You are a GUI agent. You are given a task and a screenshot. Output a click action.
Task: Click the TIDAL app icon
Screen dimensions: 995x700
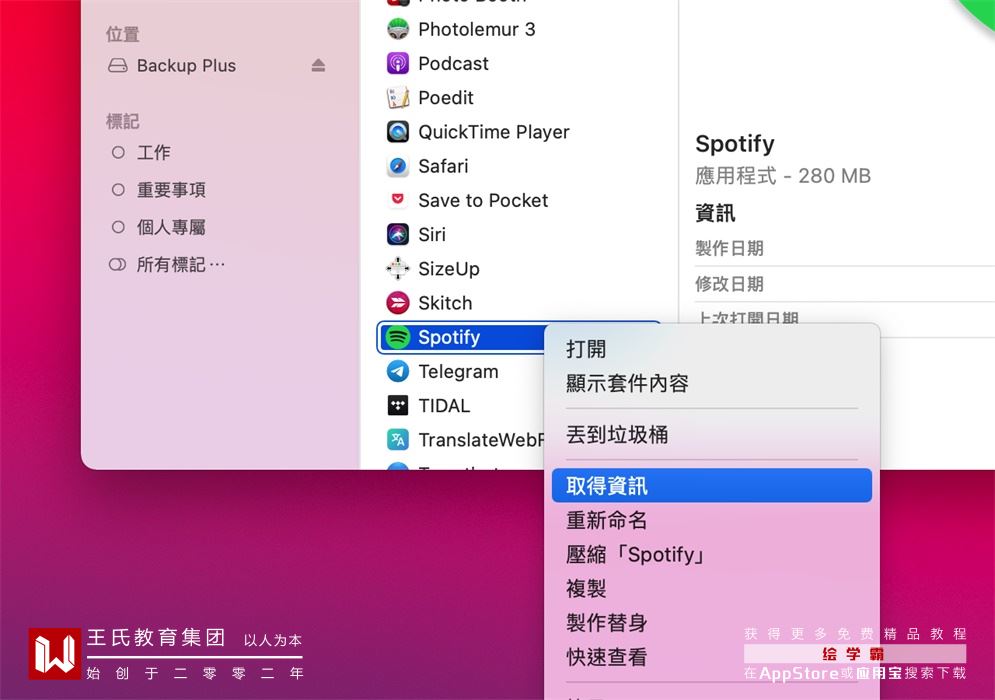(x=398, y=406)
